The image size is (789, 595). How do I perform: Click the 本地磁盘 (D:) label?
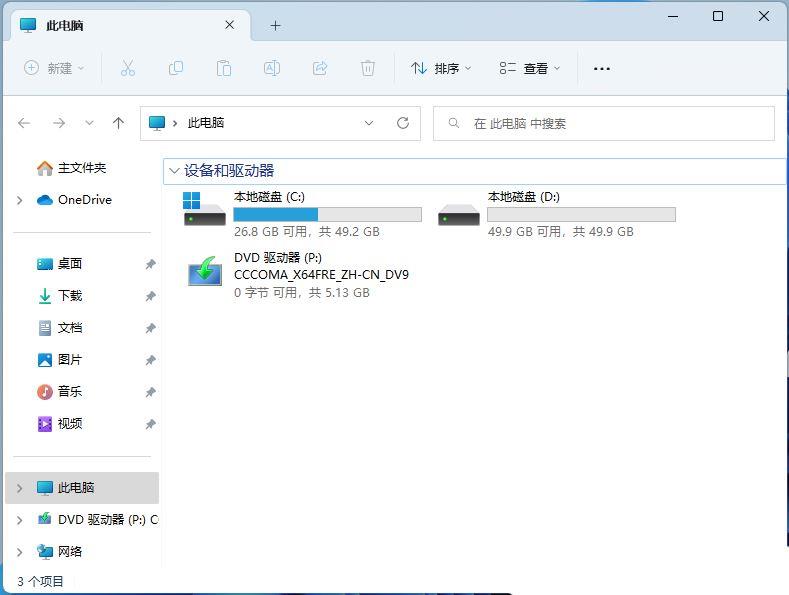(523, 197)
